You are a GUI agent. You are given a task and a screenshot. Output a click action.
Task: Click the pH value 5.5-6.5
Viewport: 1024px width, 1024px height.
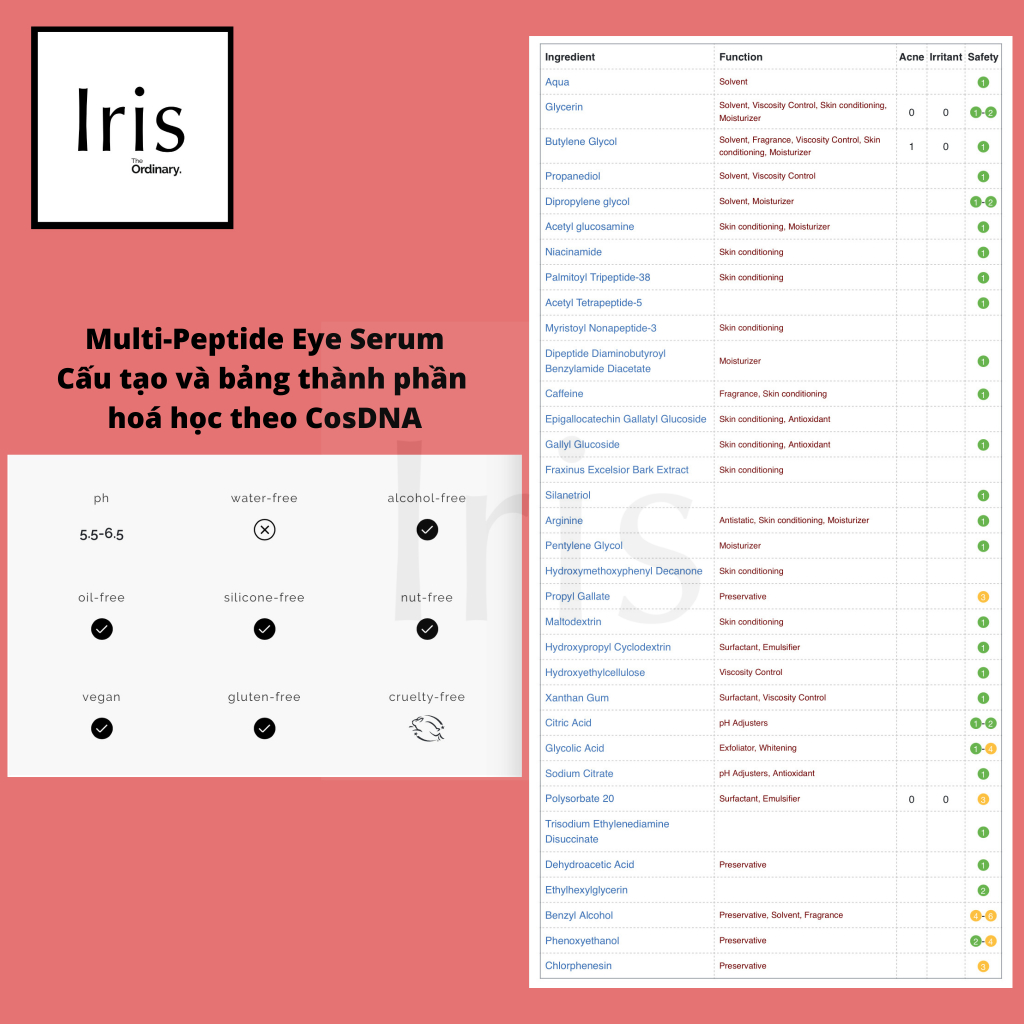pos(102,534)
